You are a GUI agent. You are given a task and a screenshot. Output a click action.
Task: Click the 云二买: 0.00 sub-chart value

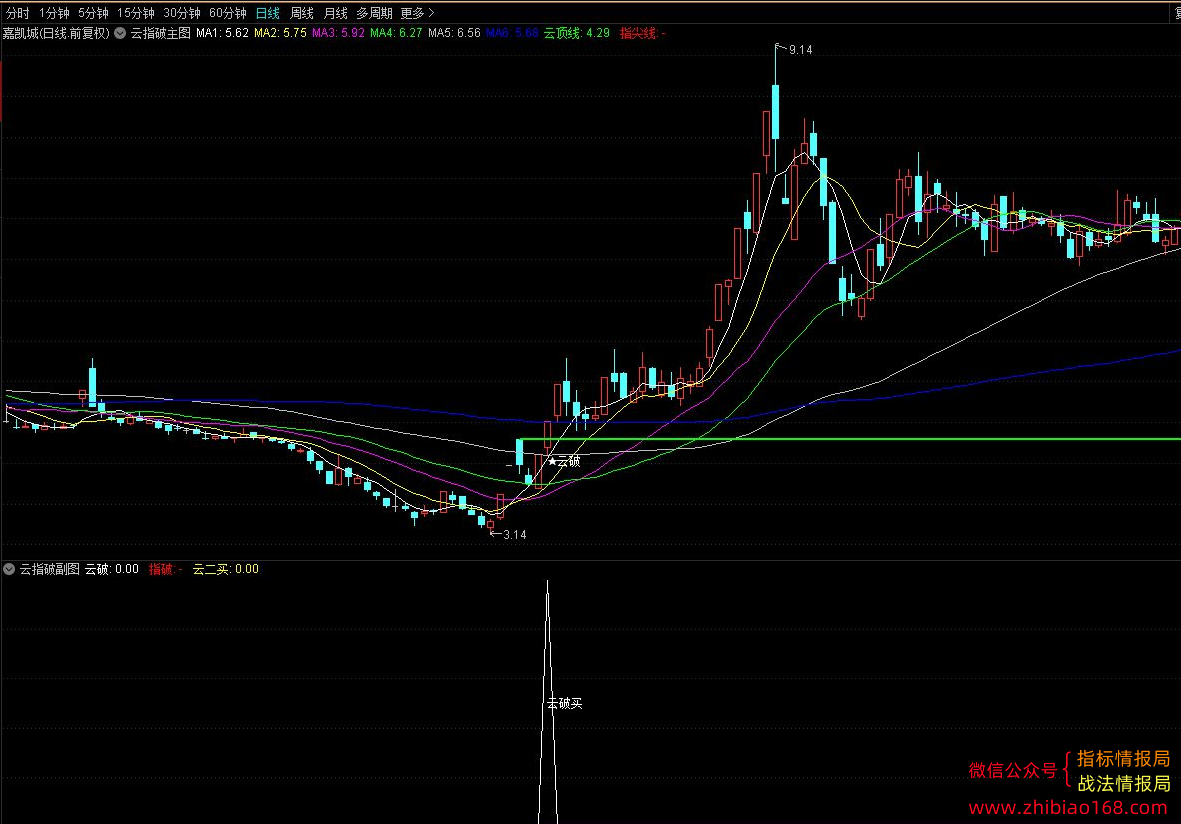coord(226,569)
